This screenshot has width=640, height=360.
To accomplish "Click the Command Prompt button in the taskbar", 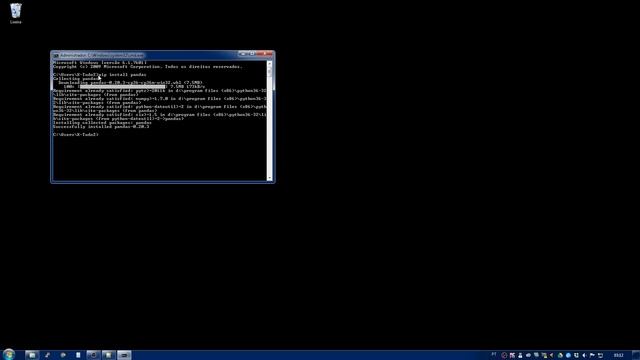I will click(124, 355).
